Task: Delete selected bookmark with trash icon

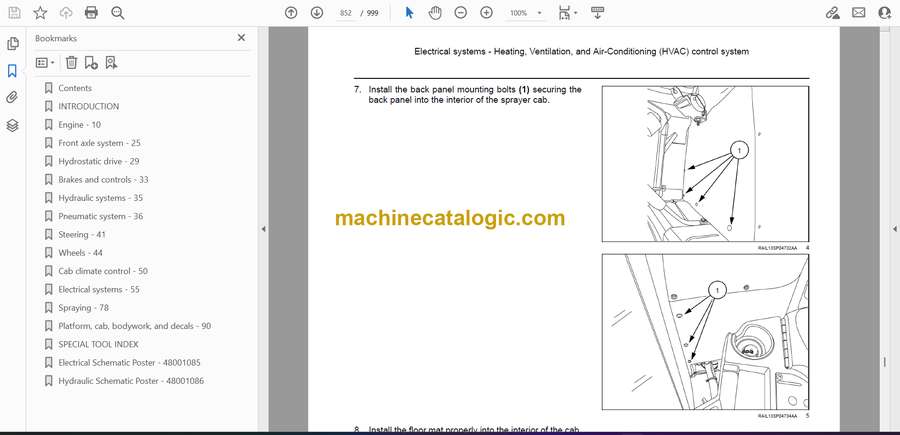Action: 71,62
